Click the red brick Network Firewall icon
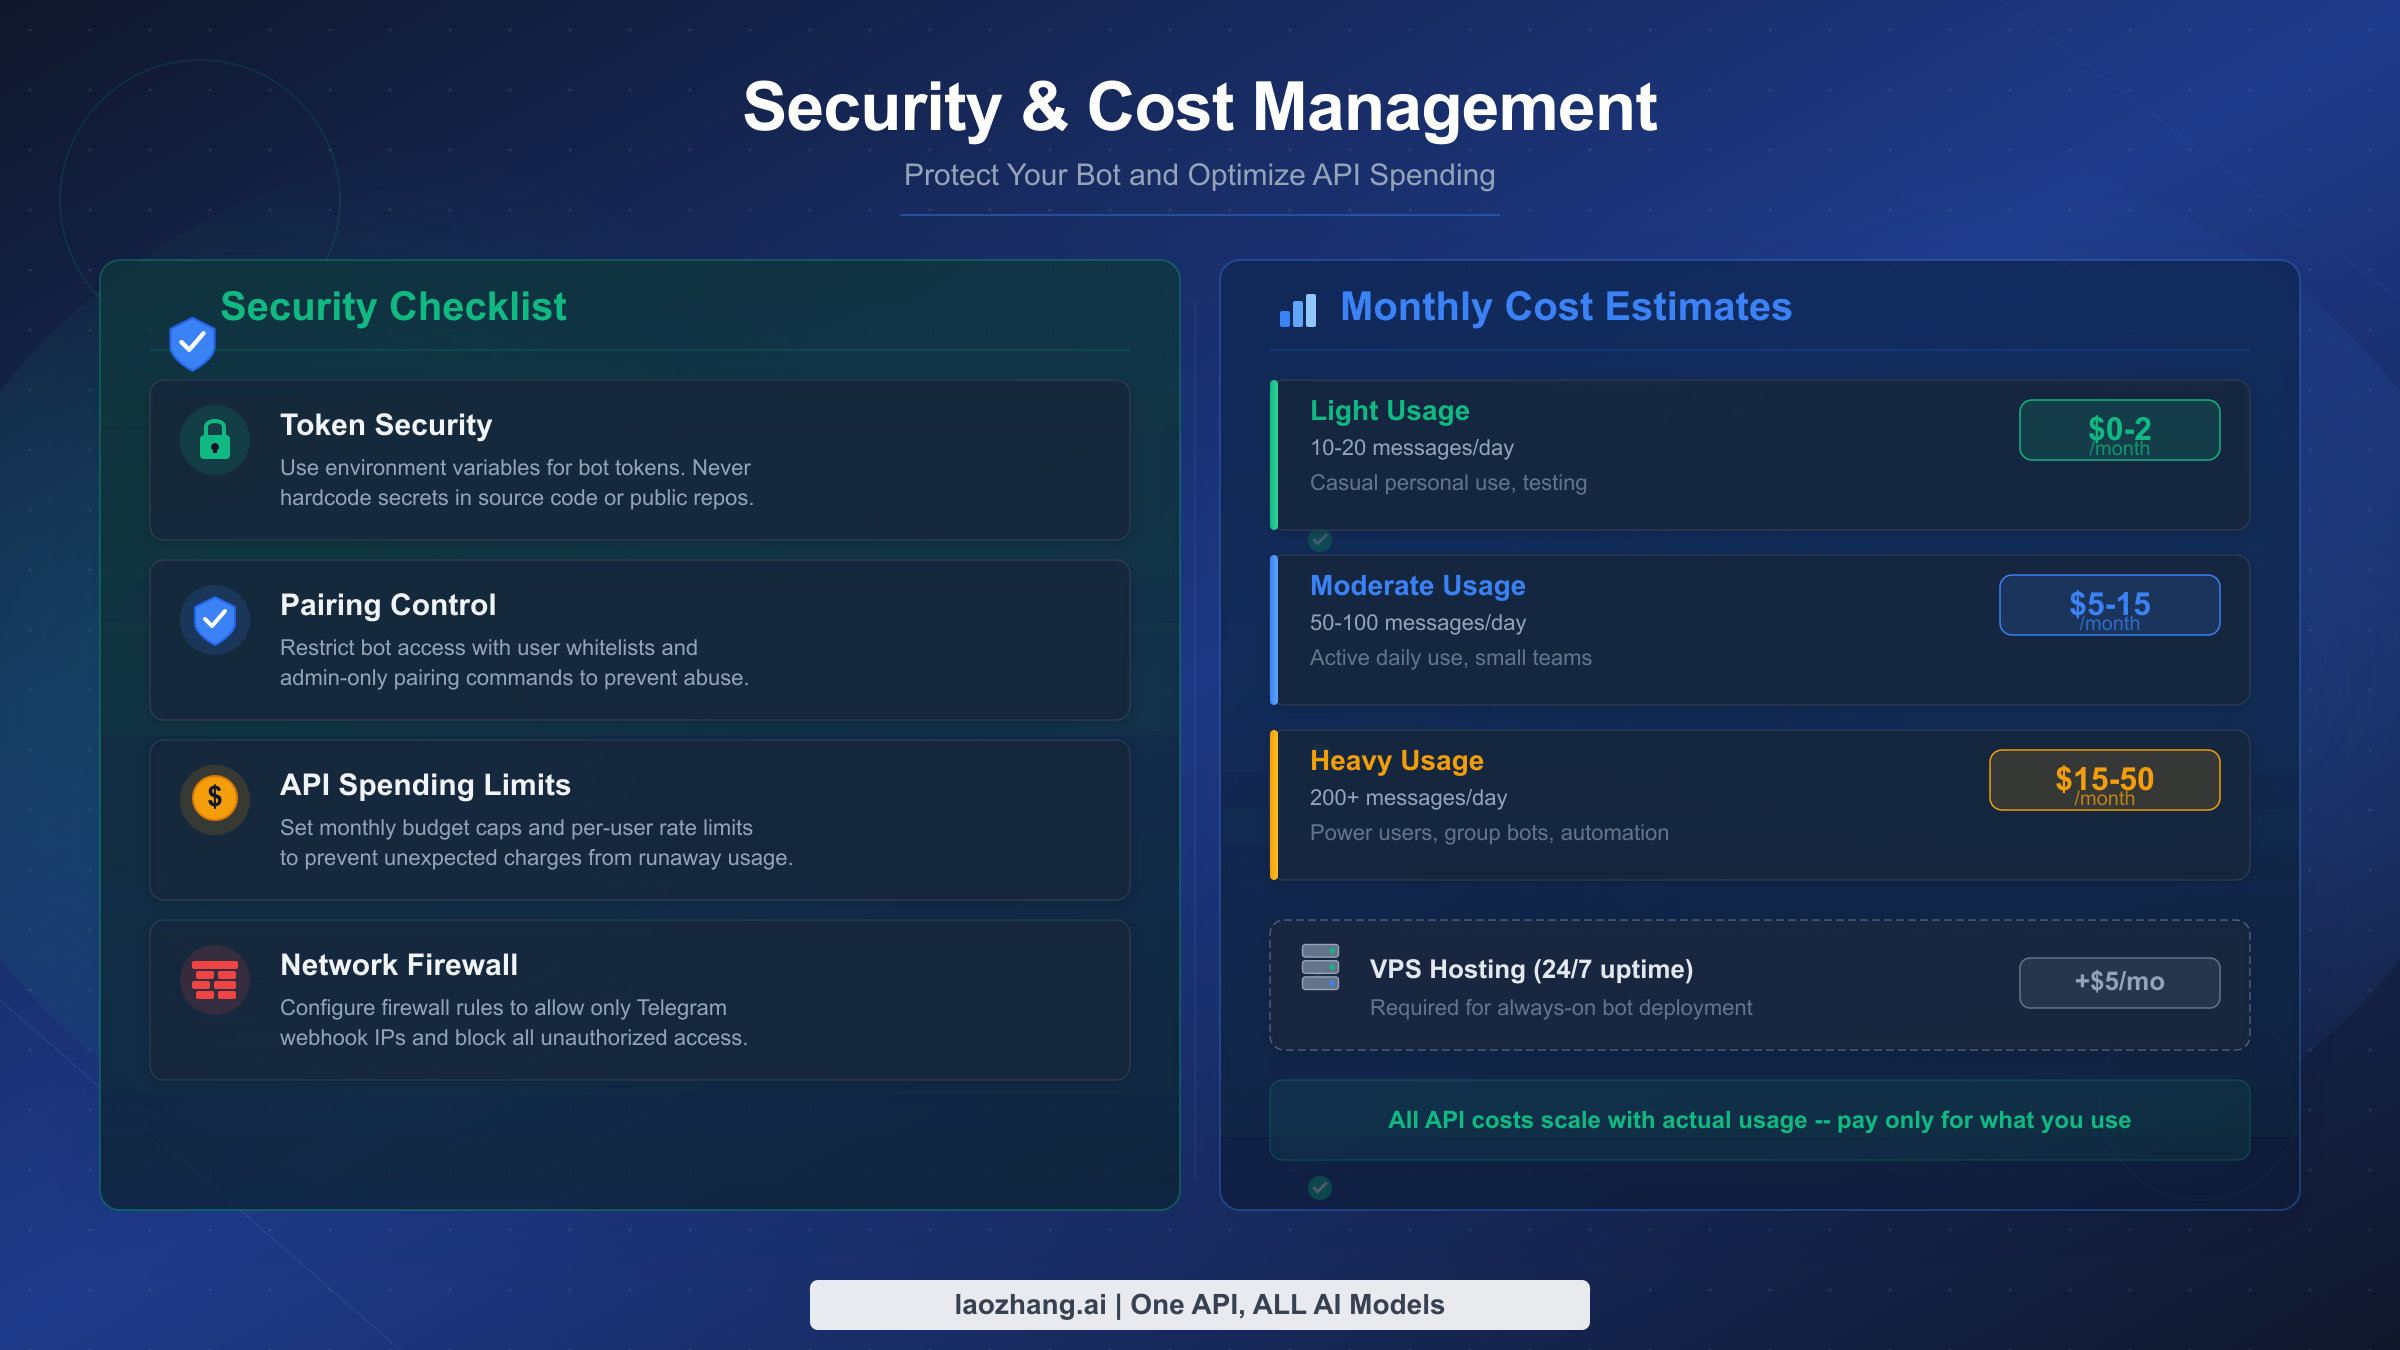 click(x=214, y=978)
